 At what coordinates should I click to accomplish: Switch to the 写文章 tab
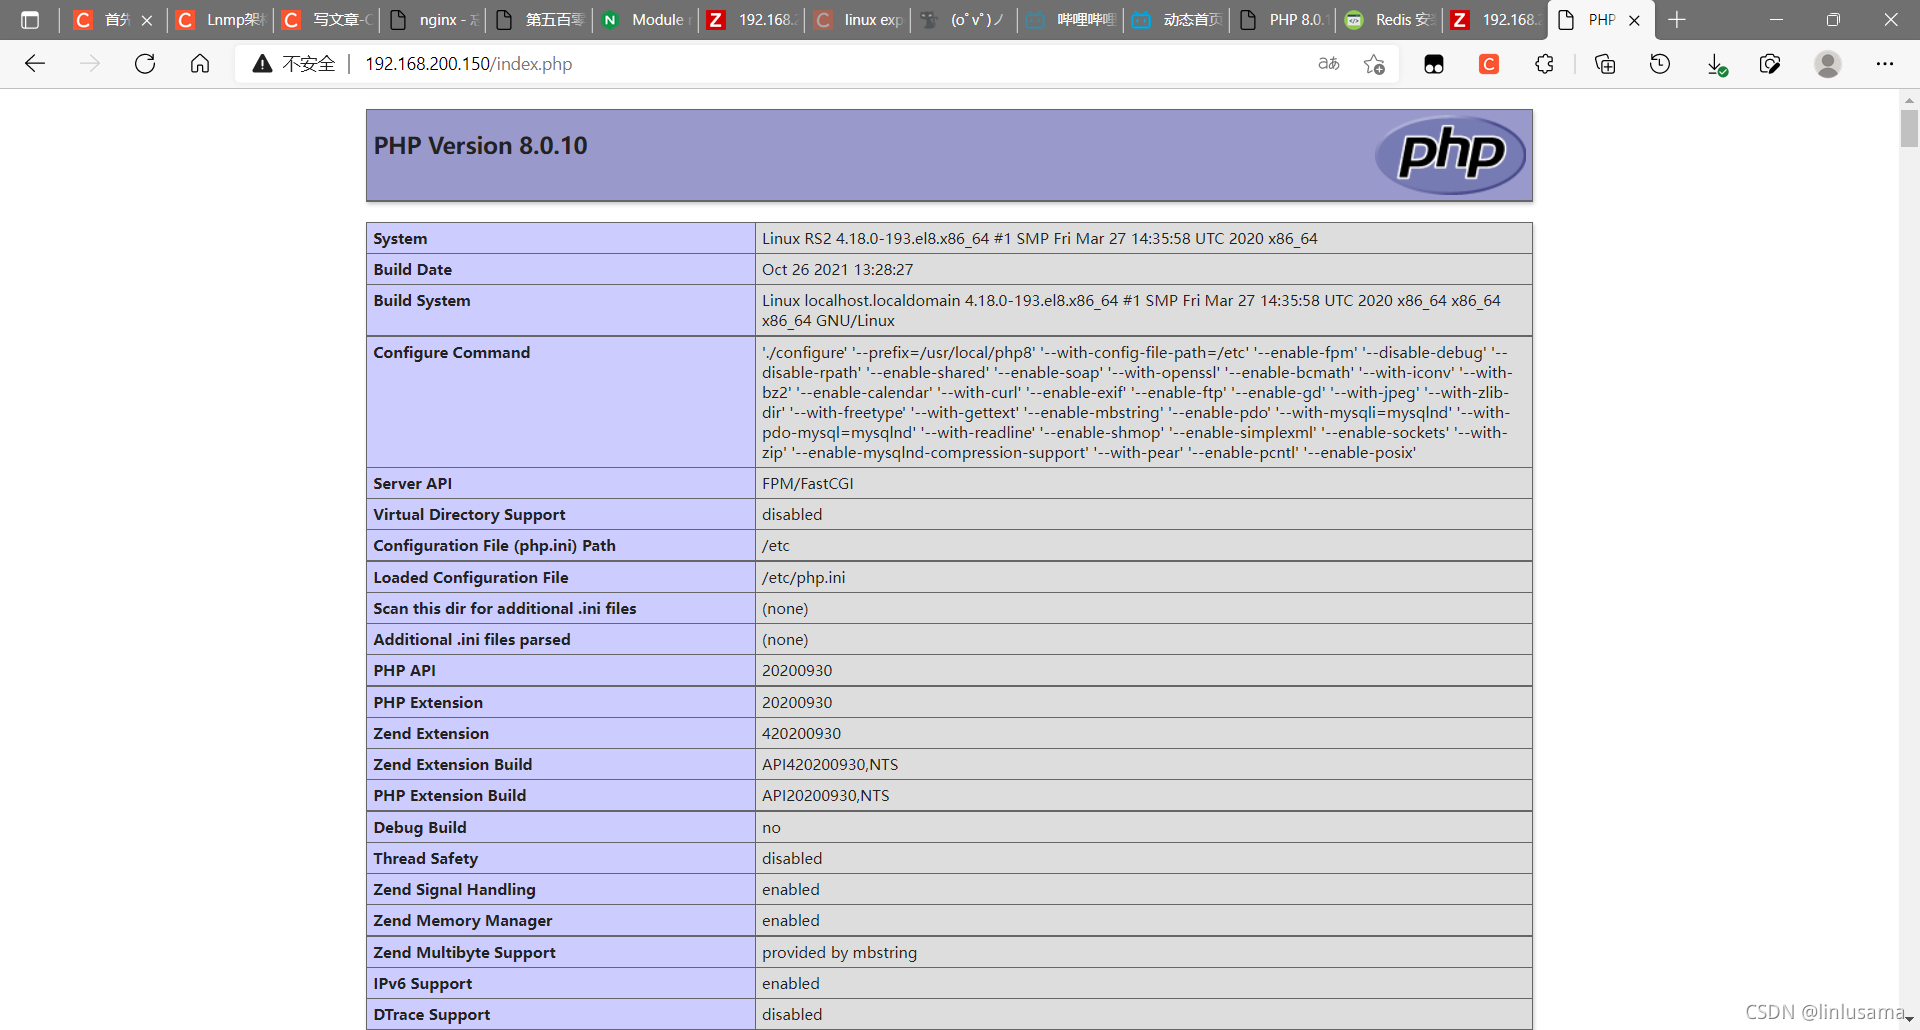(x=326, y=20)
